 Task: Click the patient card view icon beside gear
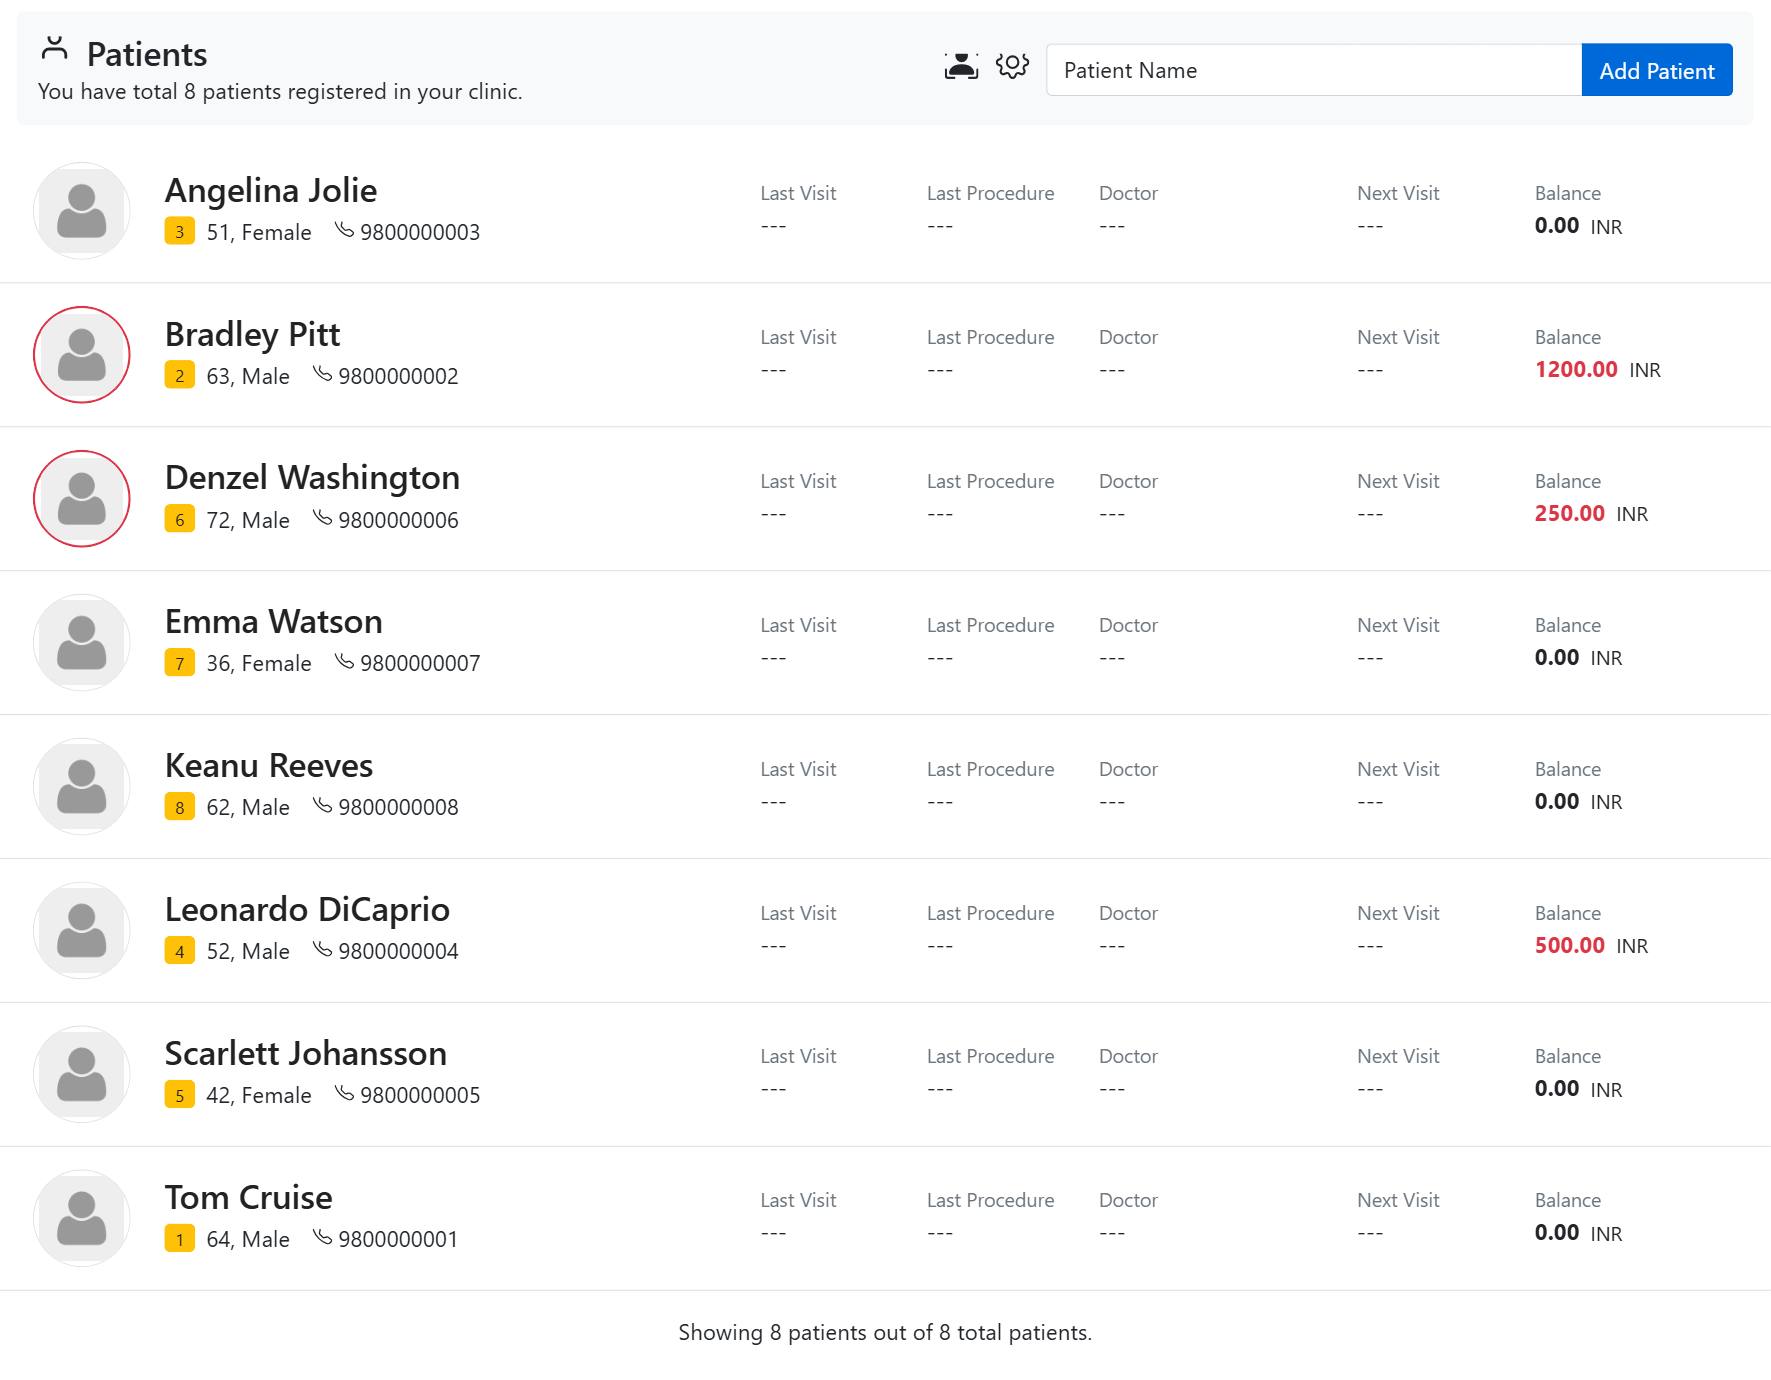coord(961,66)
